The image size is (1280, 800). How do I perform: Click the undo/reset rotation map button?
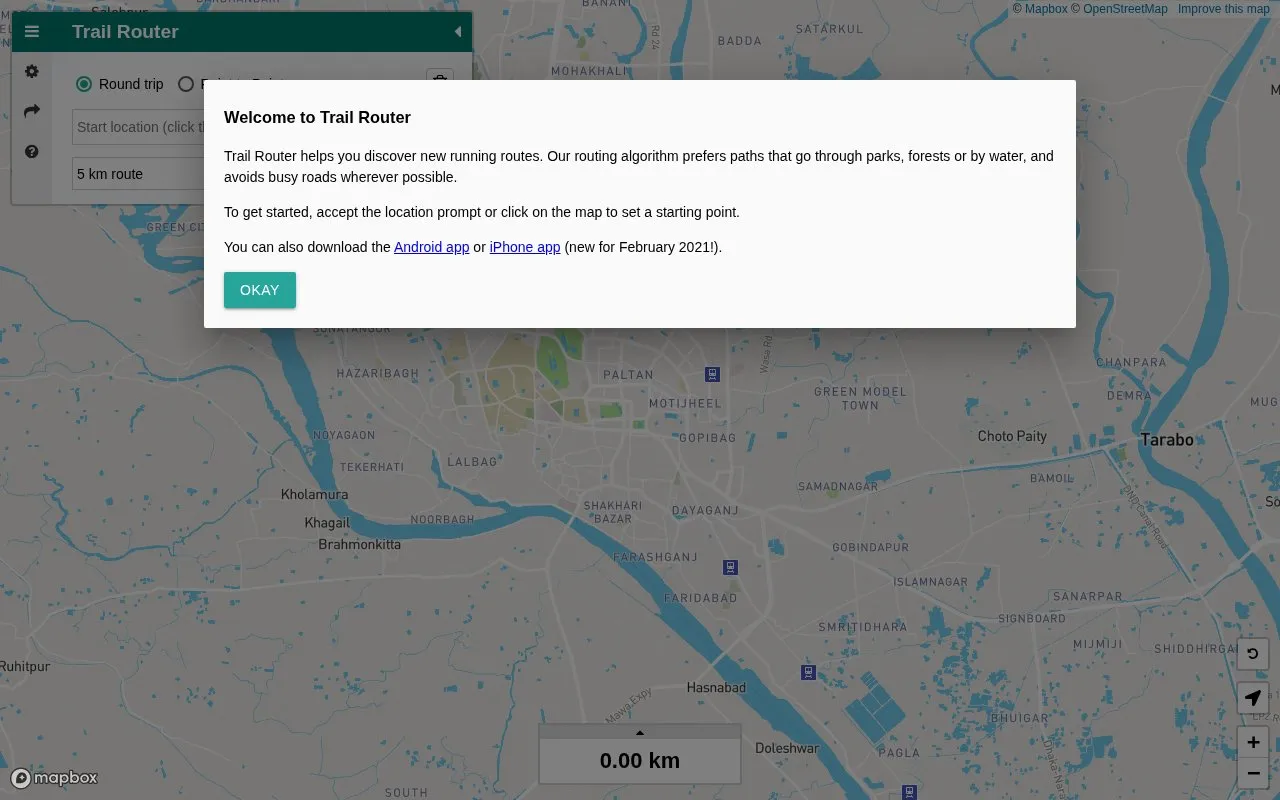tap(1253, 655)
